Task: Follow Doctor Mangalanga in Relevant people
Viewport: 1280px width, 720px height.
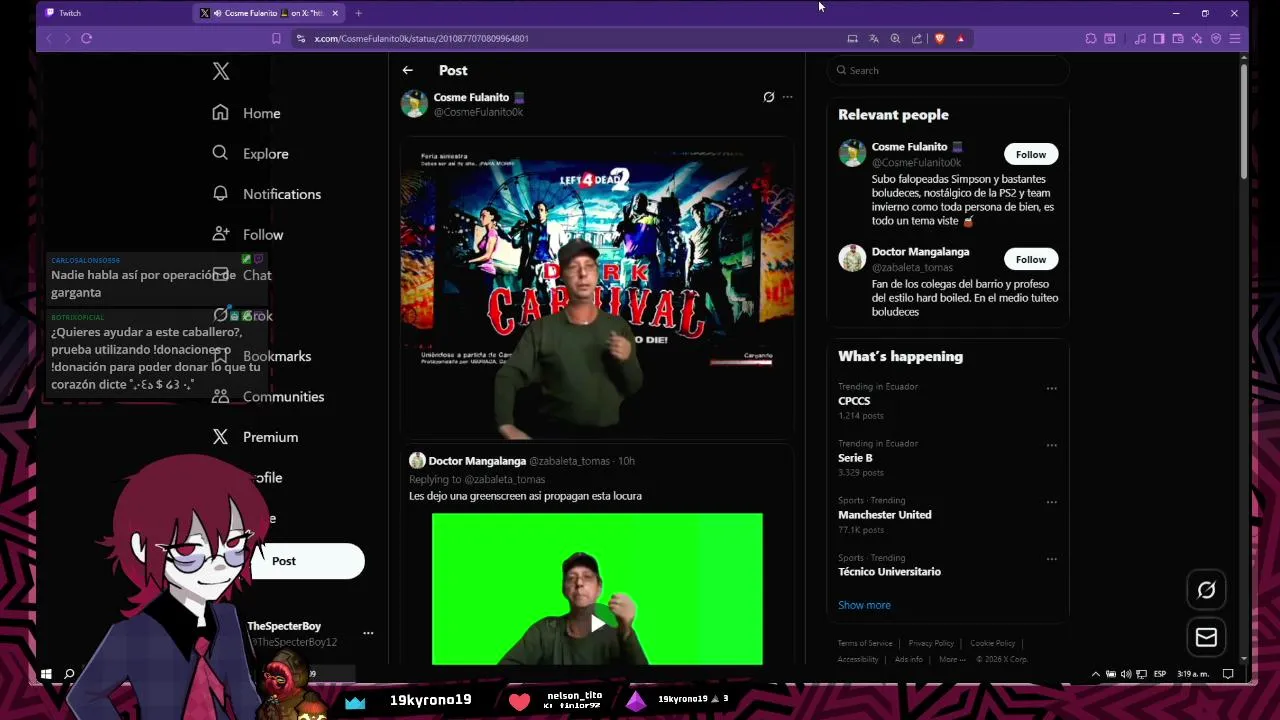Action: (1031, 259)
